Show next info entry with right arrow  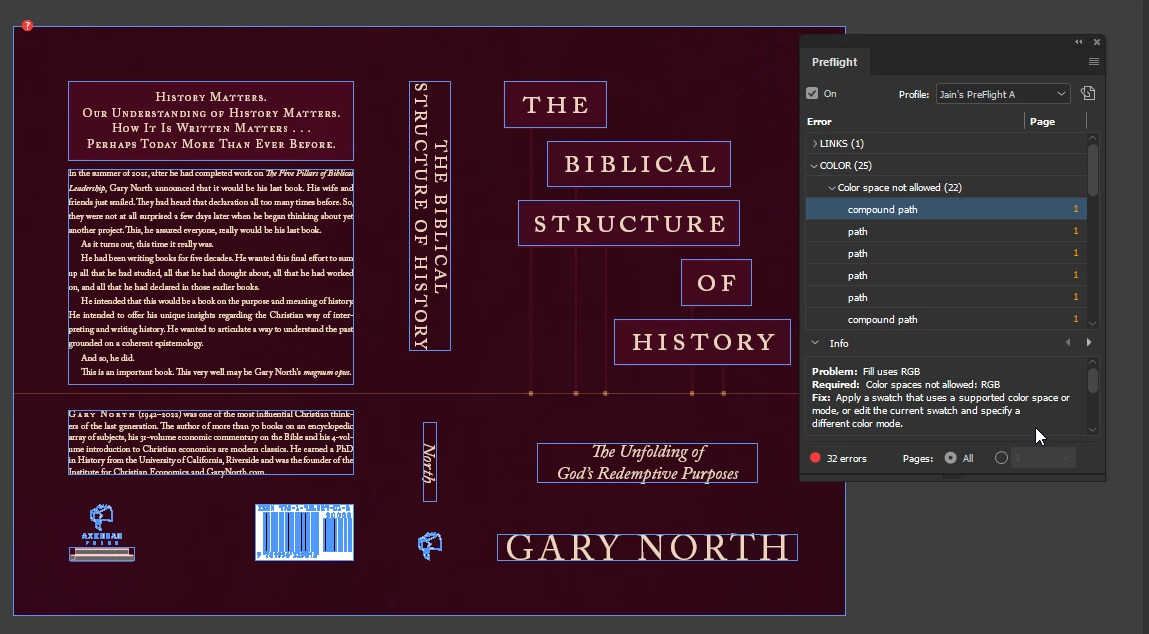tap(1089, 342)
